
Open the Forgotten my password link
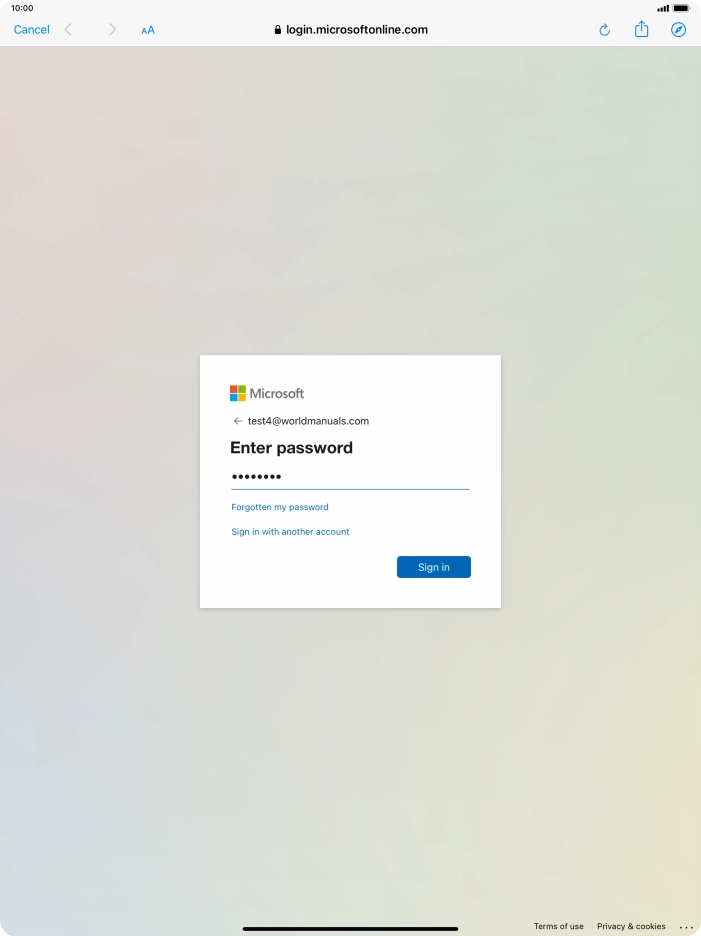tap(279, 507)
